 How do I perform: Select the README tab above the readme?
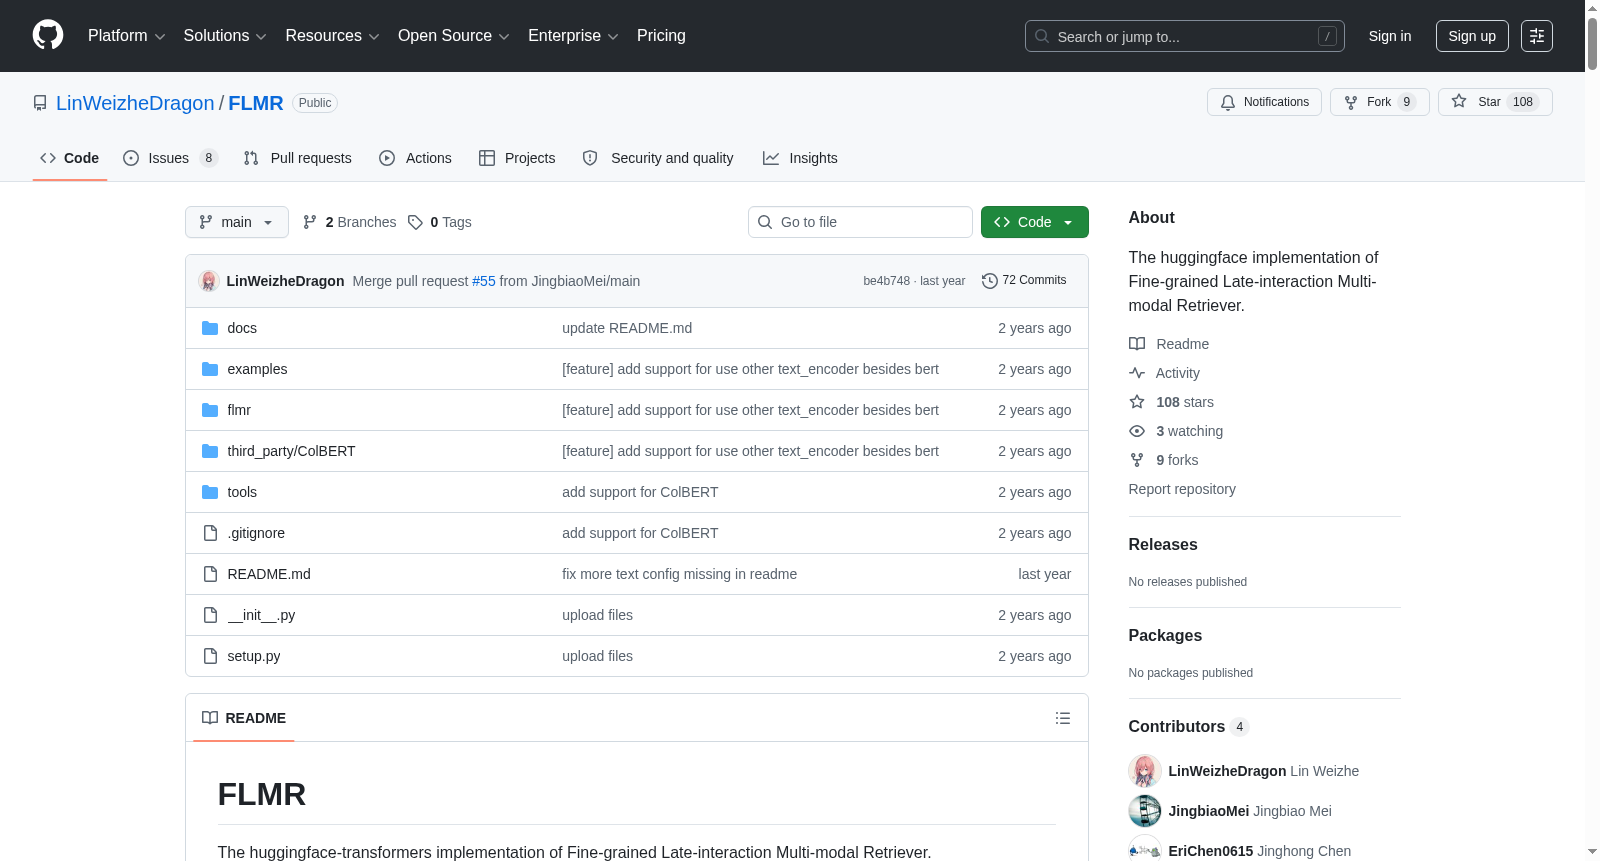tap(244, 718)
